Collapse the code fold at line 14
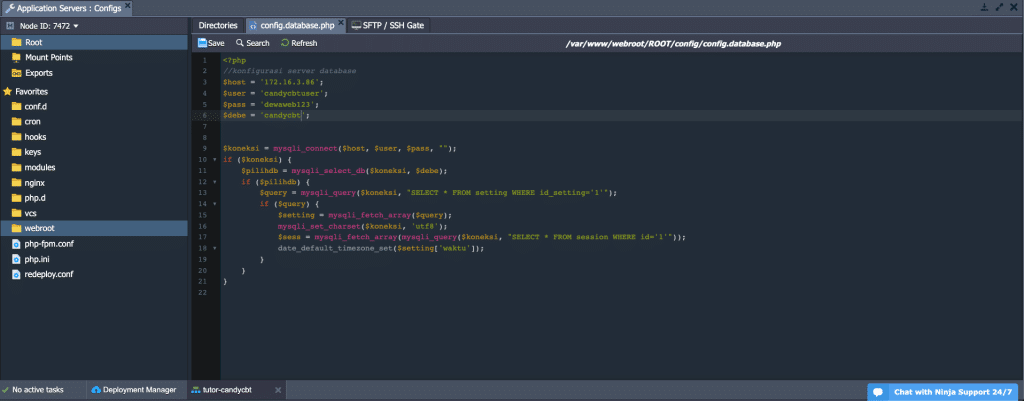Viewport: 1024px width, 401px height. 215,203
